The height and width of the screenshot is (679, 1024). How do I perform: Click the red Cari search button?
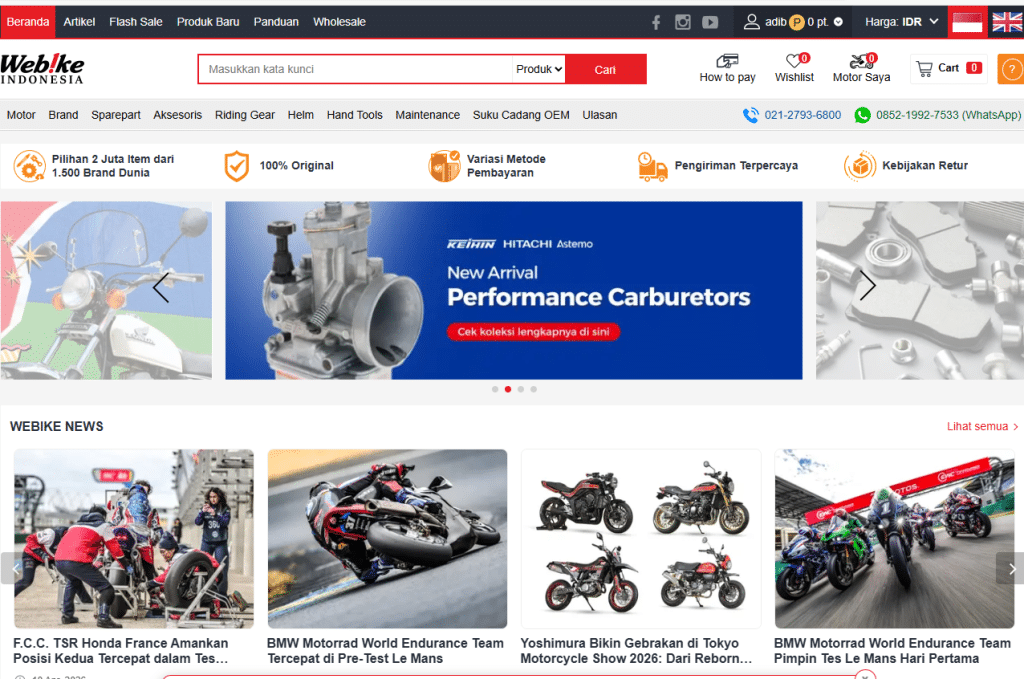605,69
